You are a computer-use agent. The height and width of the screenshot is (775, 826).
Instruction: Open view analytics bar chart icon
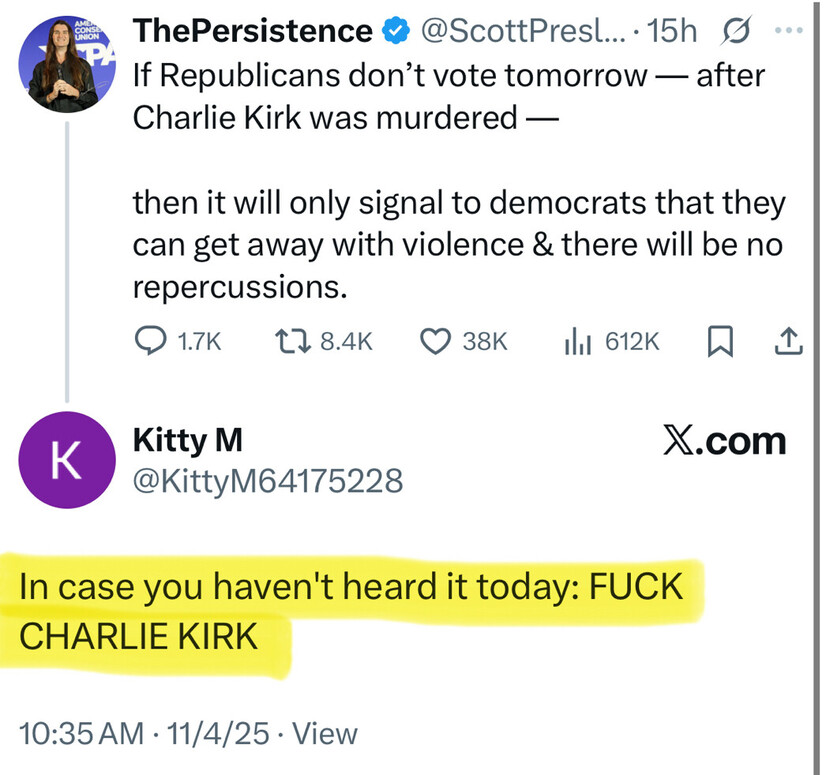tap(577, 342)
